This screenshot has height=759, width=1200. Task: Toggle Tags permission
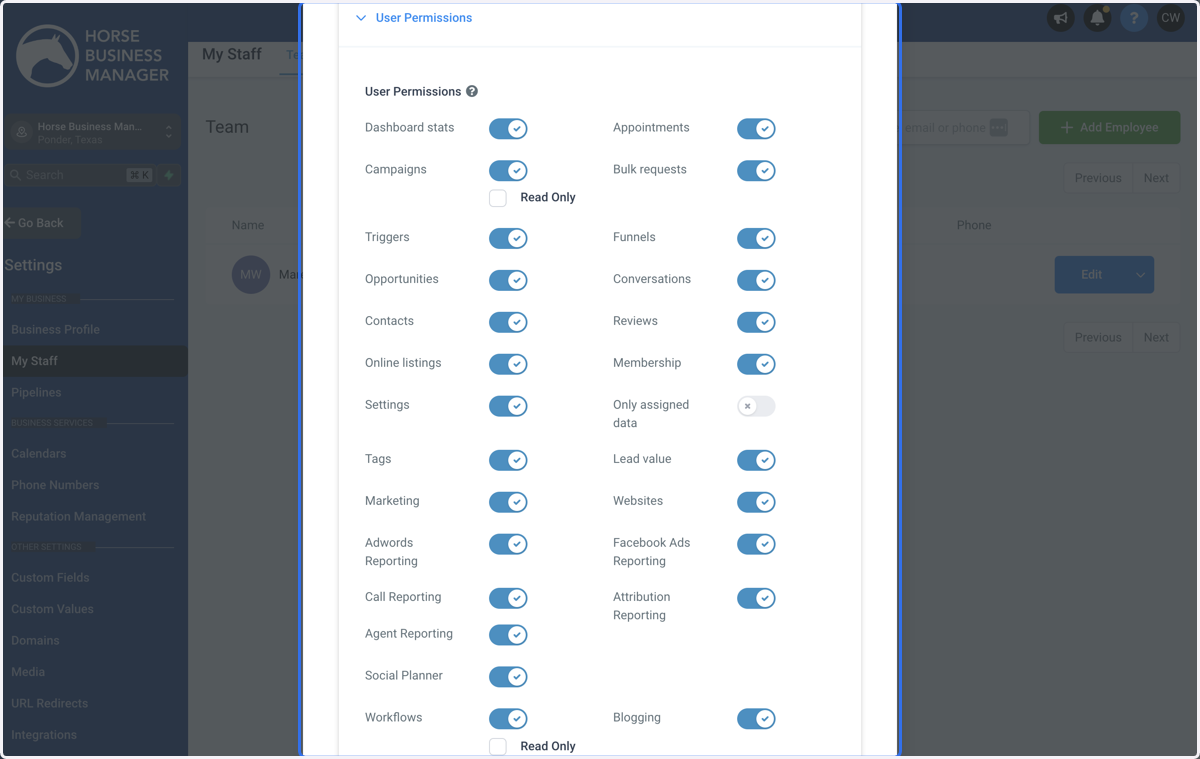508,461
